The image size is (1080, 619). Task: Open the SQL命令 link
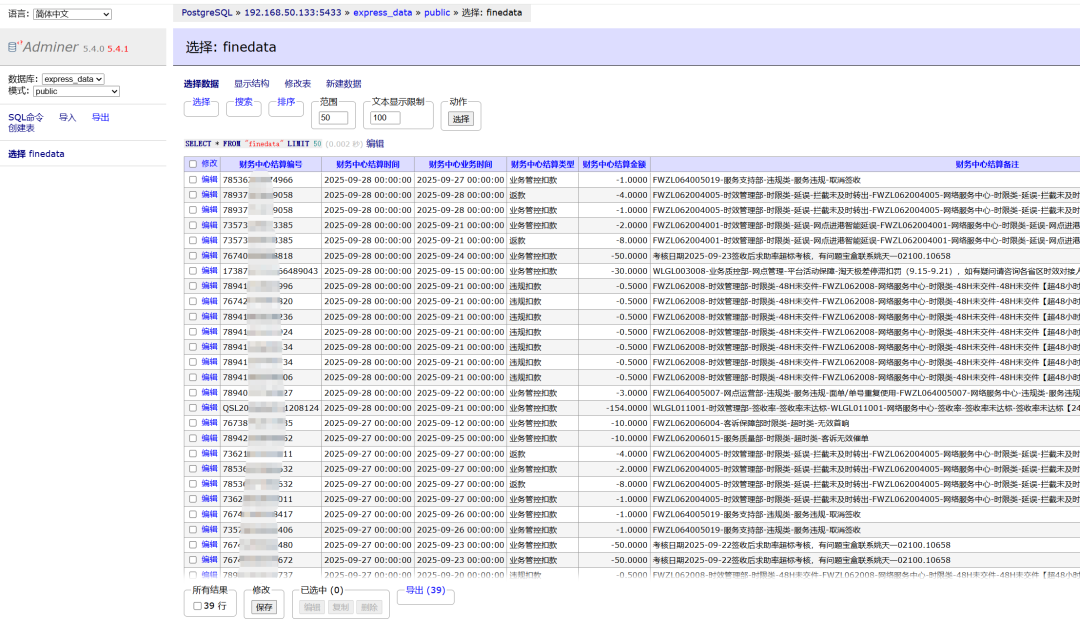click(x=25, y=118)
